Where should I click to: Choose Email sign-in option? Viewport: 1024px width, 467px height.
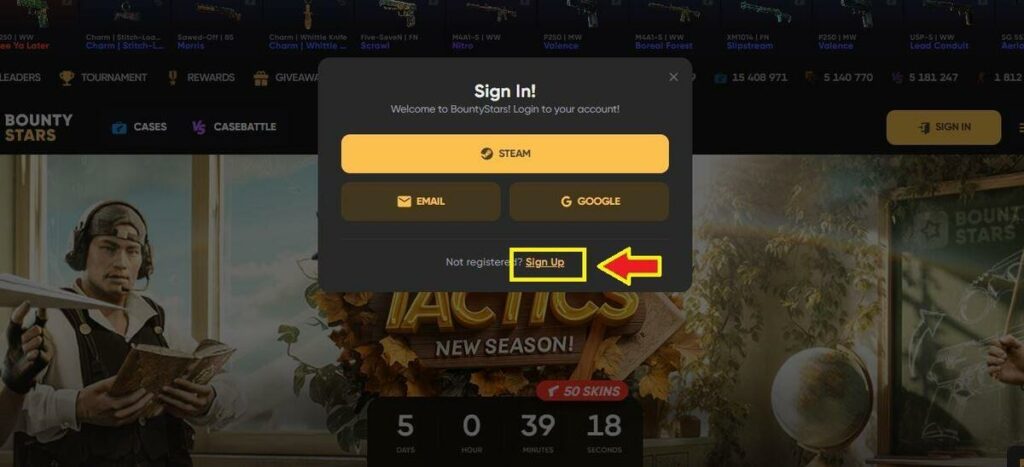[x=421, y=201]
